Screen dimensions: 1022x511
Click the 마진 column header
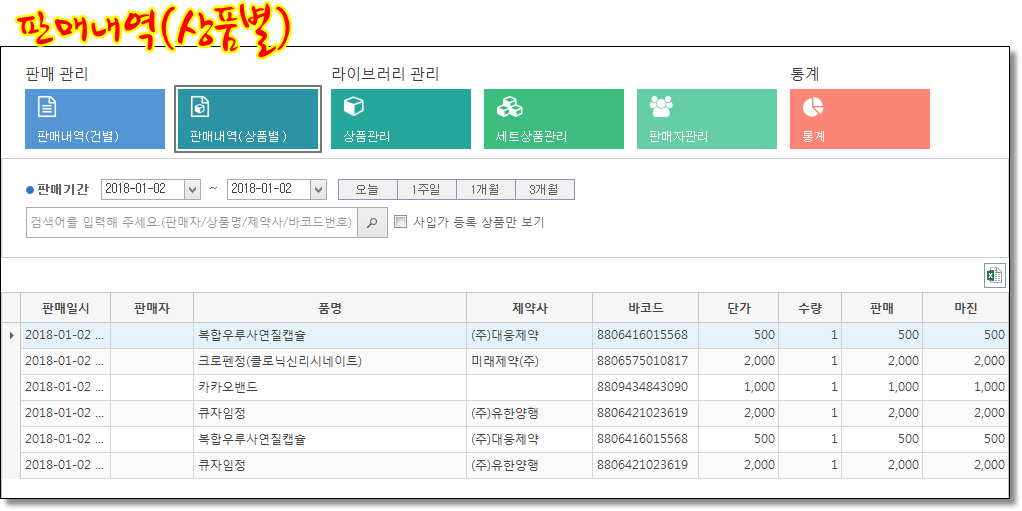click(x=965, y=308)
